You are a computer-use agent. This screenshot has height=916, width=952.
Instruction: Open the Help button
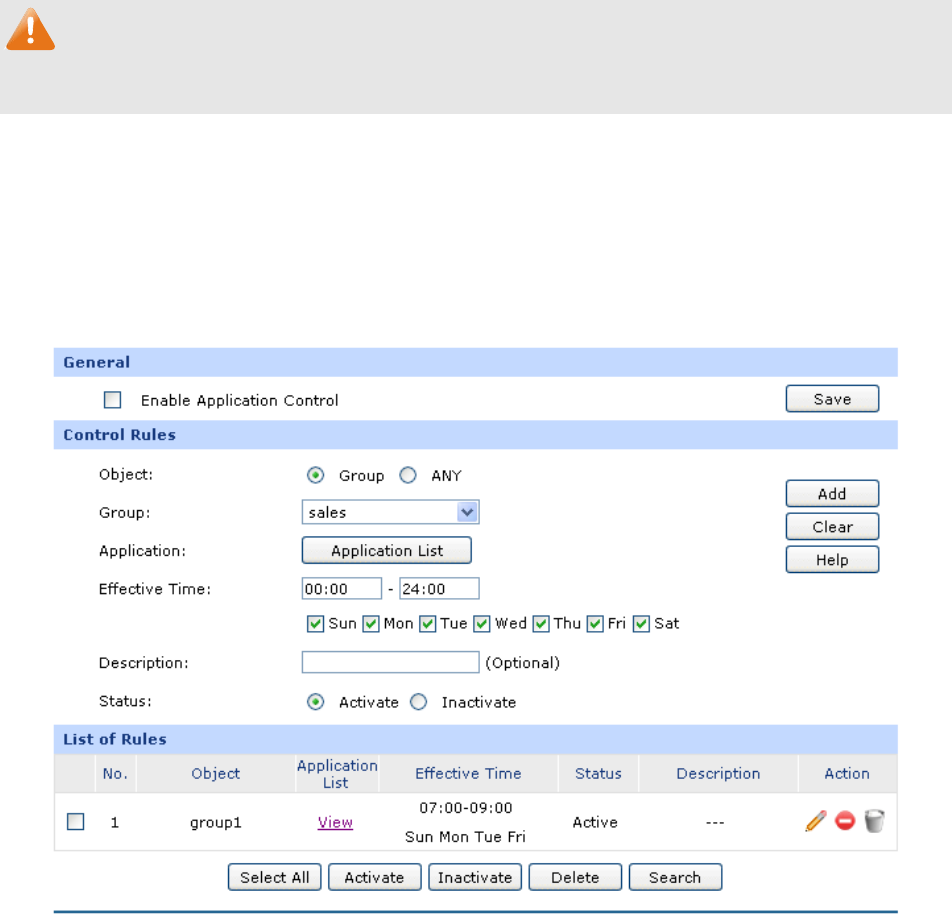(832, 560)
